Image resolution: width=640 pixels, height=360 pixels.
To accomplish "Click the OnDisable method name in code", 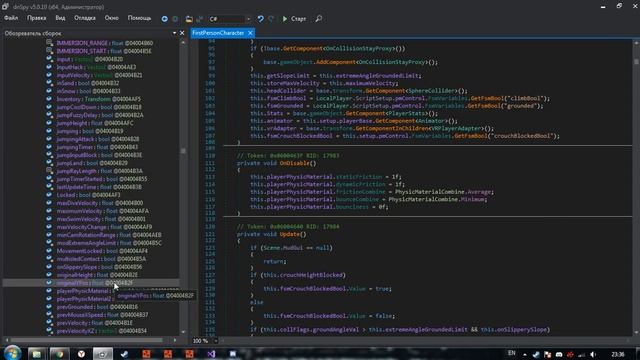I will pos(294,163).
